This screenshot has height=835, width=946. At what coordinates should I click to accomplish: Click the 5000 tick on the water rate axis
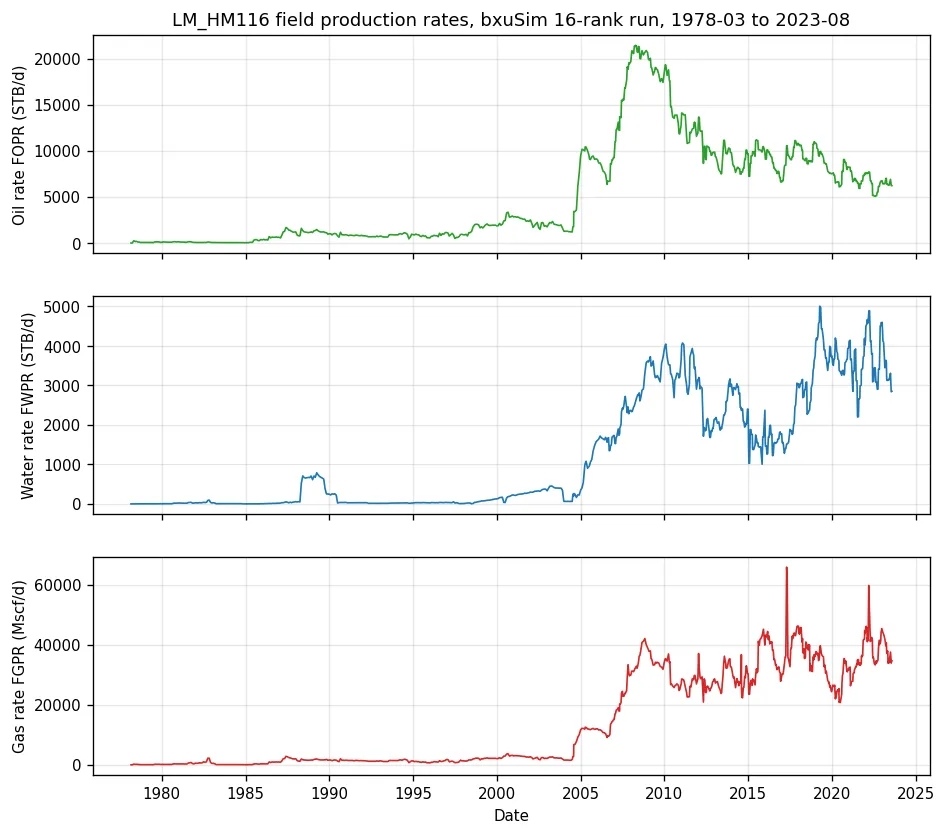point(62,307)
